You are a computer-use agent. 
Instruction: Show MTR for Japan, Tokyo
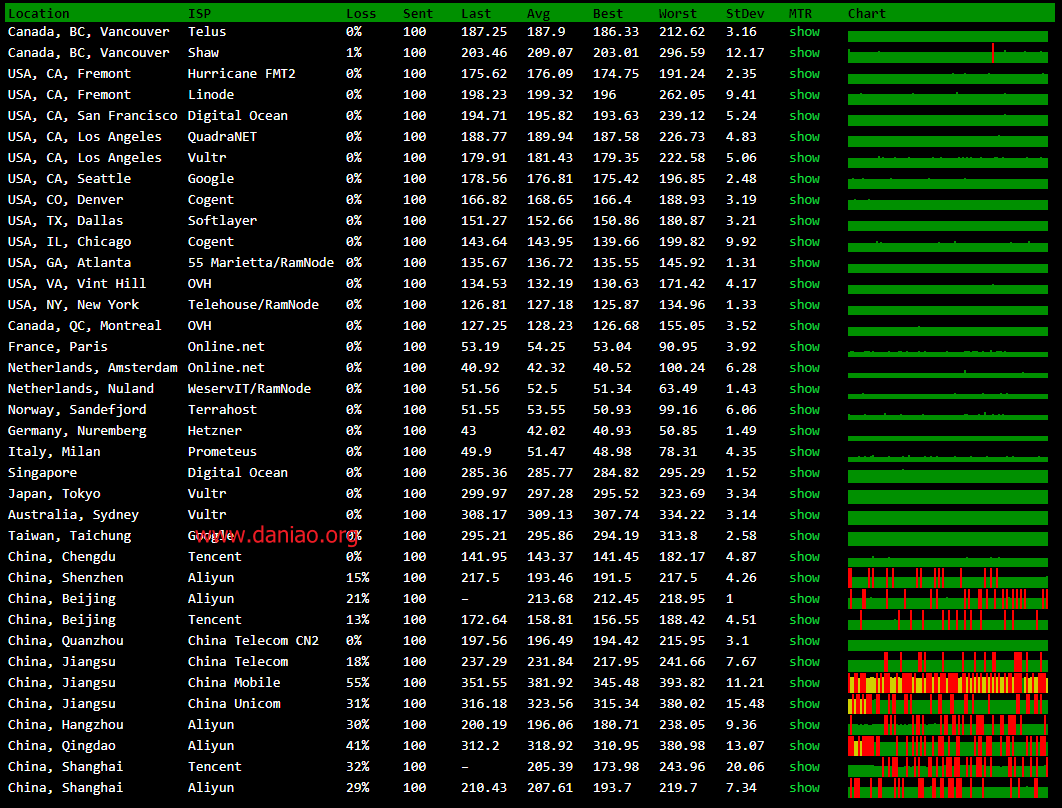[804, 494]
